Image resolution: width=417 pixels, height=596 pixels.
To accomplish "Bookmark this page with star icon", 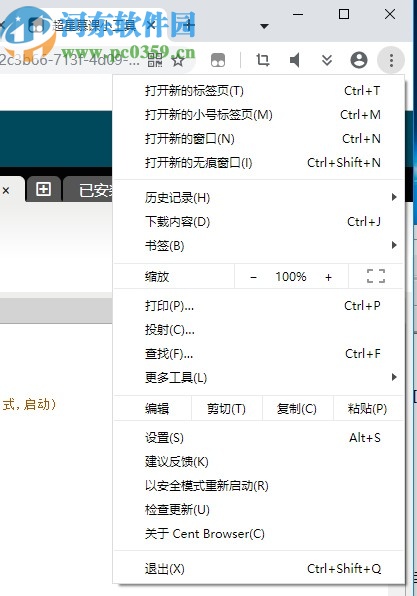I will pyautogui.click(x=178, y=60).
